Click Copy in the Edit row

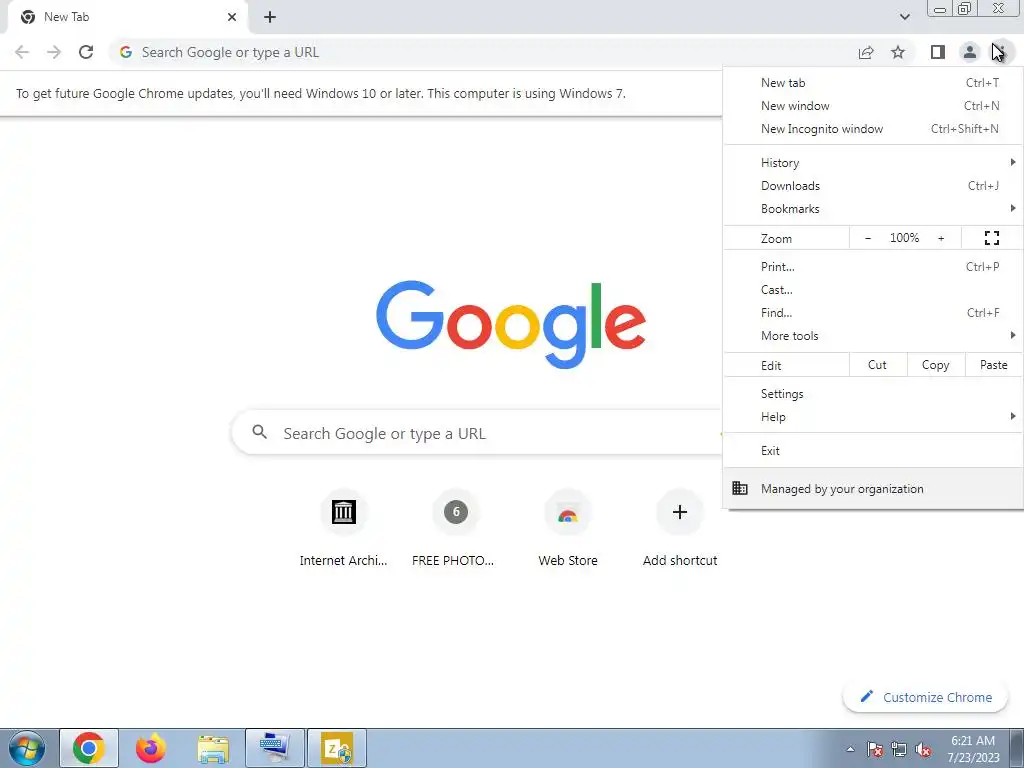(x=935, y=365)
